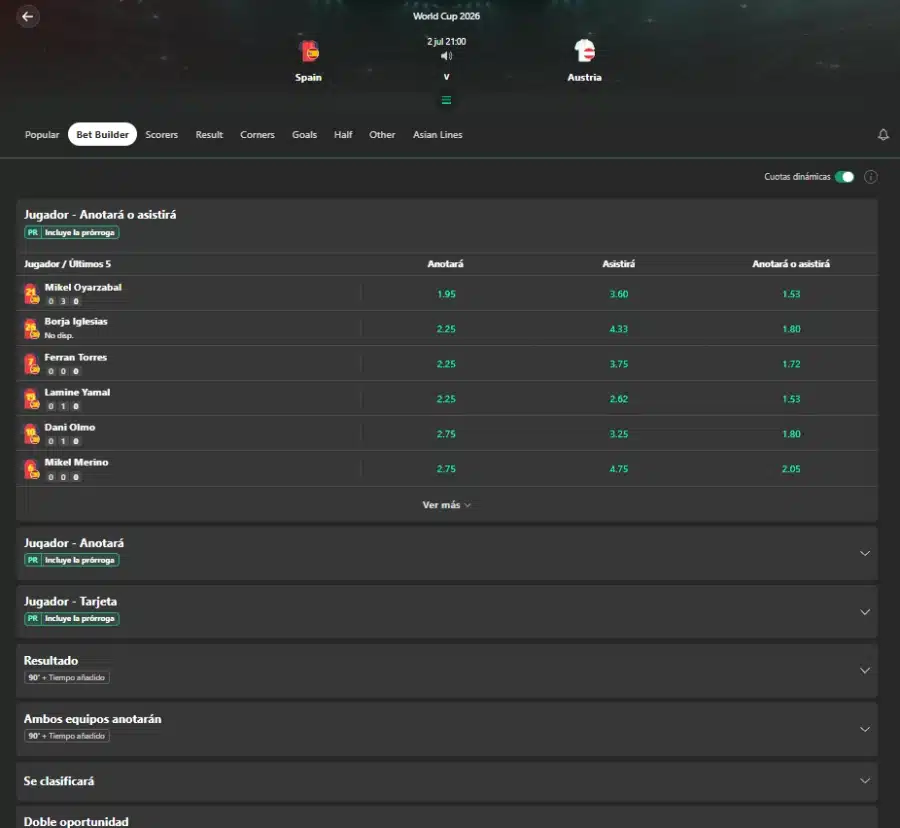Viewport: 900px width, 828px height.
Task: Click the Lamine Yamal player name
Action: [x=77, y=392]
